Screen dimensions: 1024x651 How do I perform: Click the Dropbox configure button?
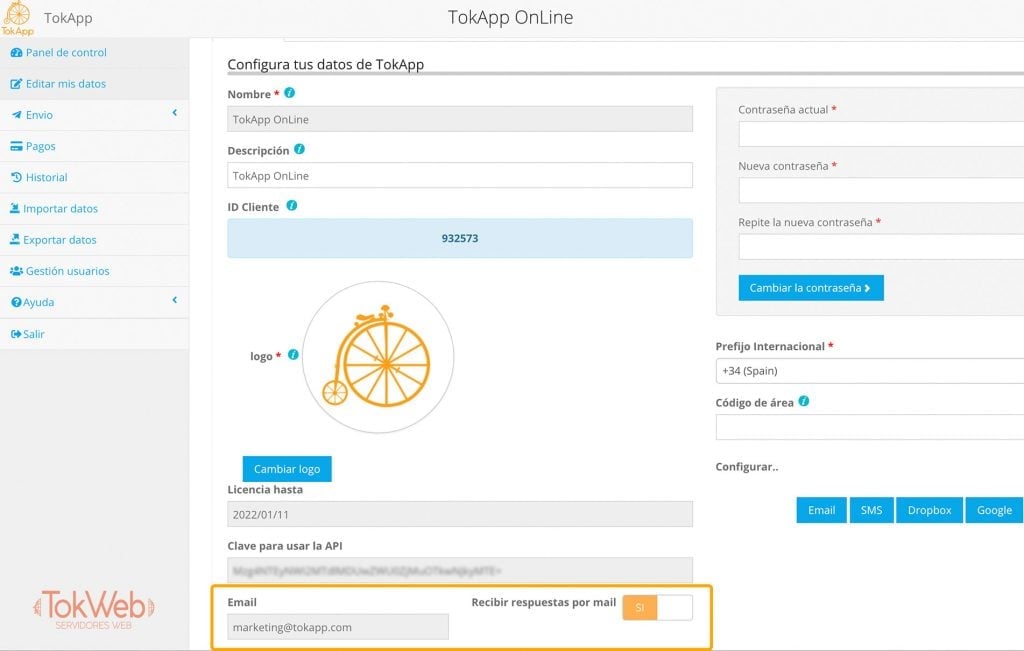[x=929, y=510]
